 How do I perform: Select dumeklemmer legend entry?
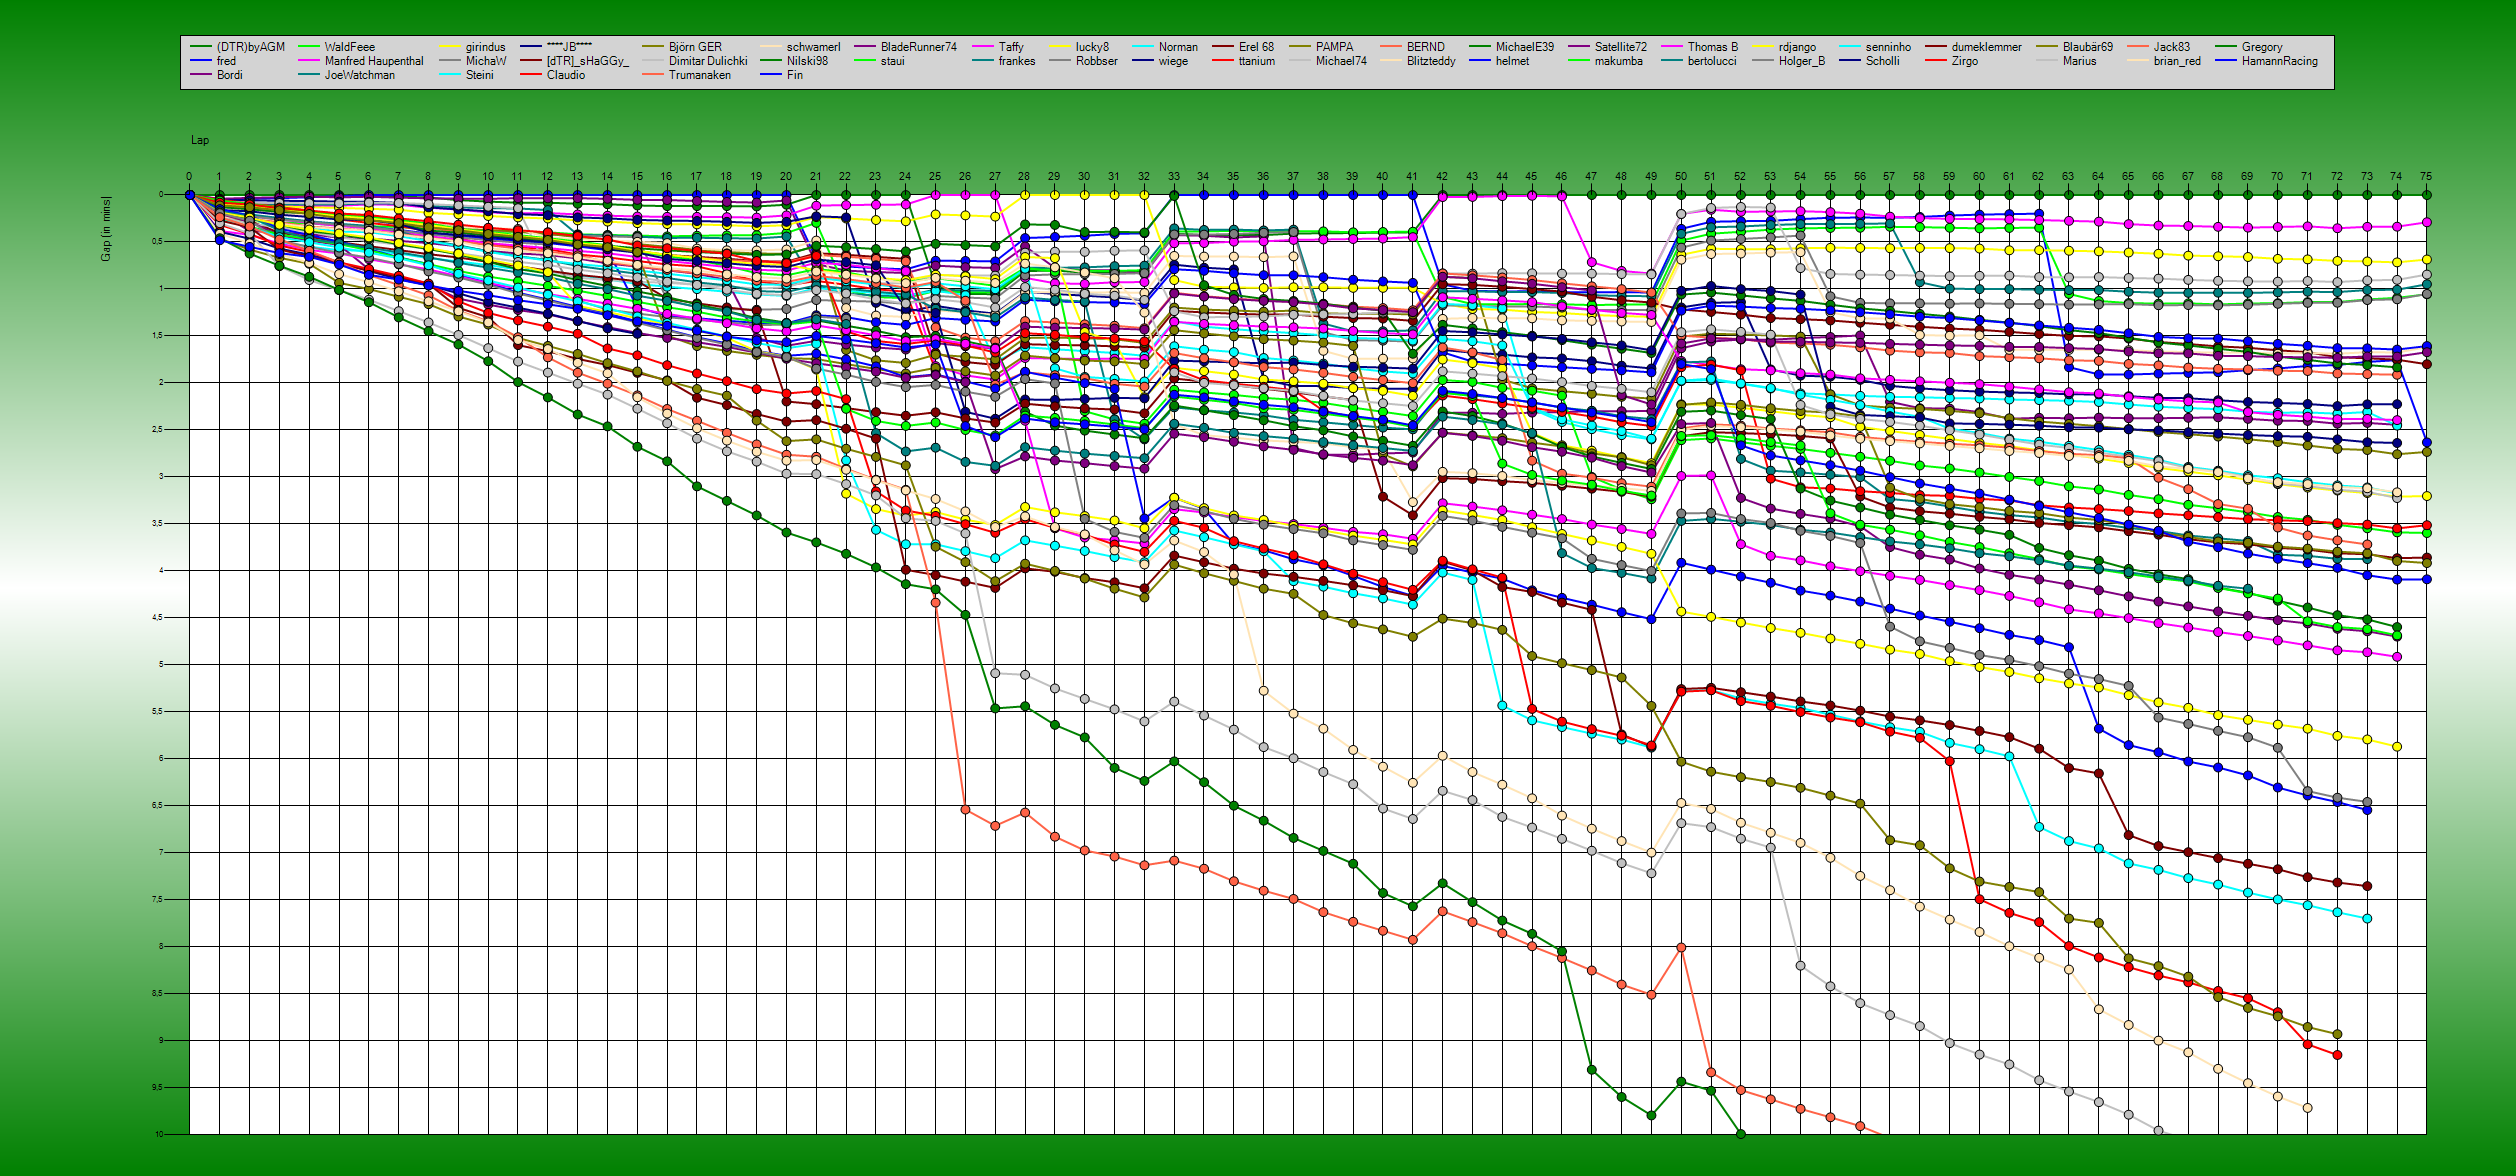pyautogui.click(x=1986, y=47)
